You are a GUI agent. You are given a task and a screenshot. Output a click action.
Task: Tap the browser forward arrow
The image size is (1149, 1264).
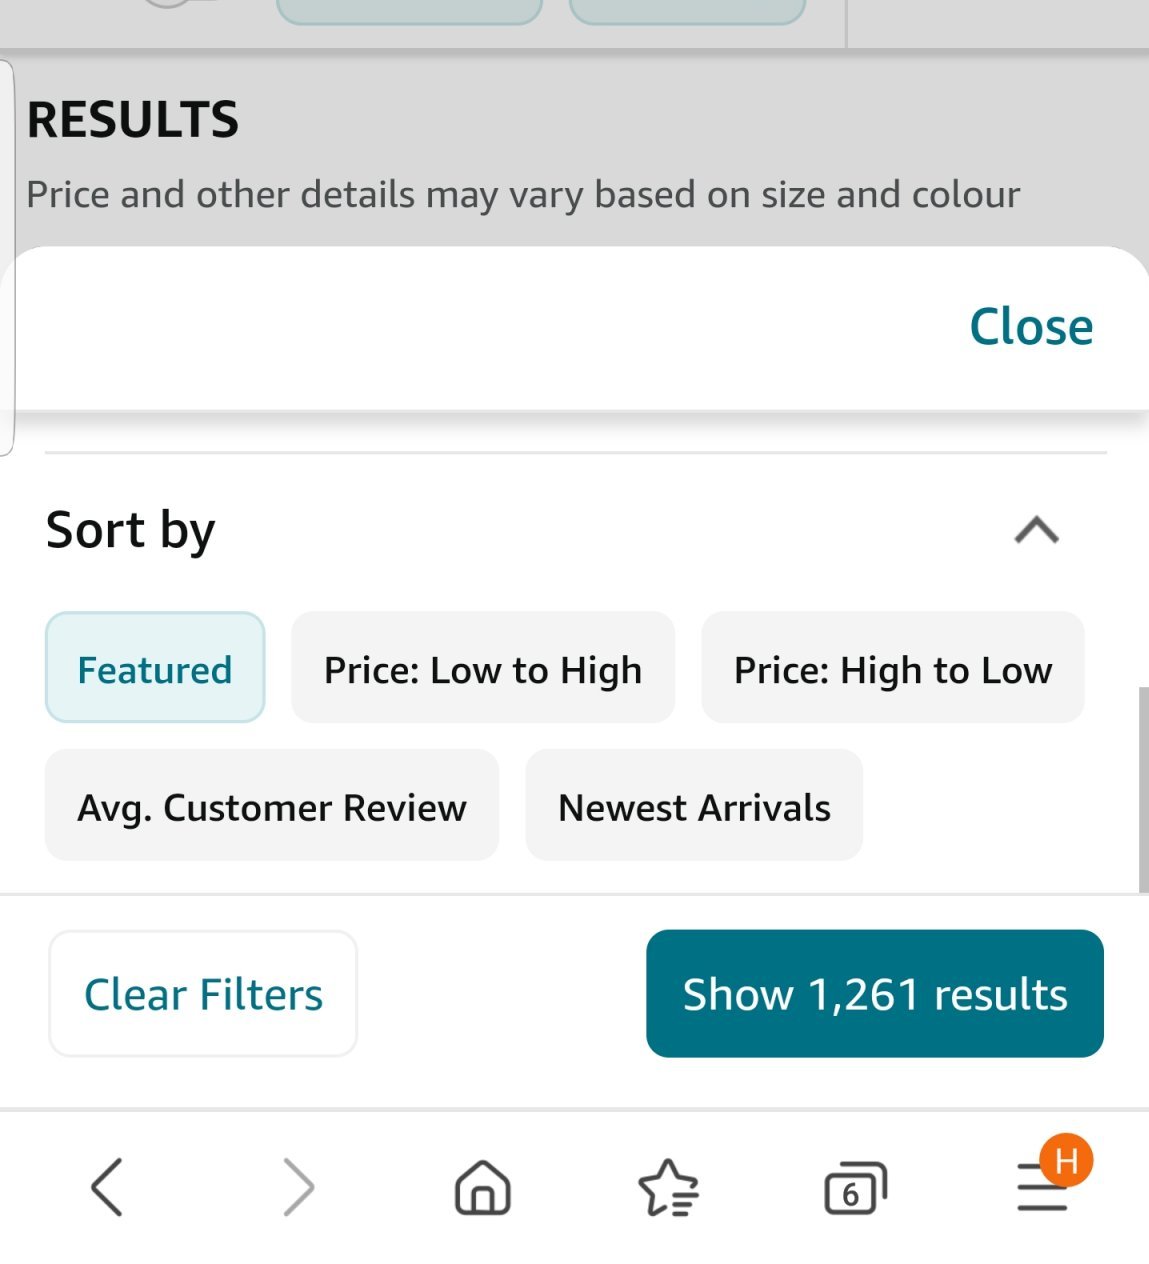click(x=298, y=1187)
